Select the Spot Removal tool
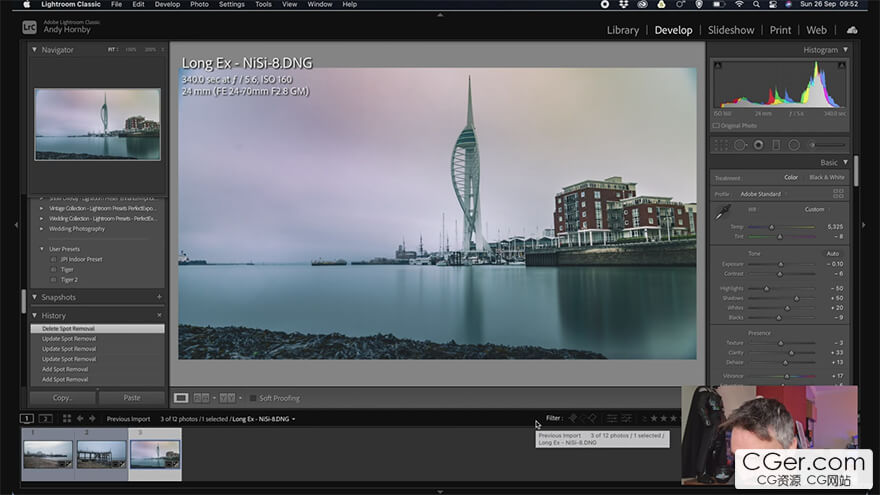880x495 pixels. click(x=740, y=145)
